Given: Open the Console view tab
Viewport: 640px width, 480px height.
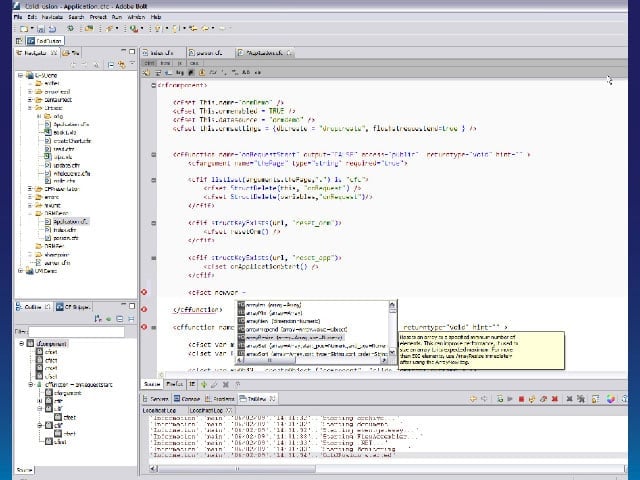Looking at the screenshot, I should (x=187, y=399).
